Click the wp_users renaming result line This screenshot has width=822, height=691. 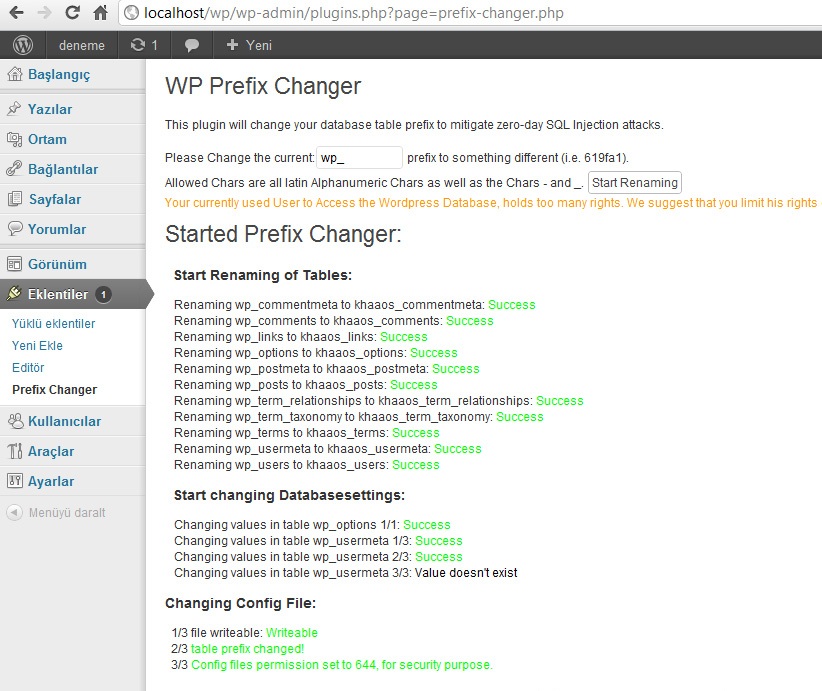tap(307, 465)
